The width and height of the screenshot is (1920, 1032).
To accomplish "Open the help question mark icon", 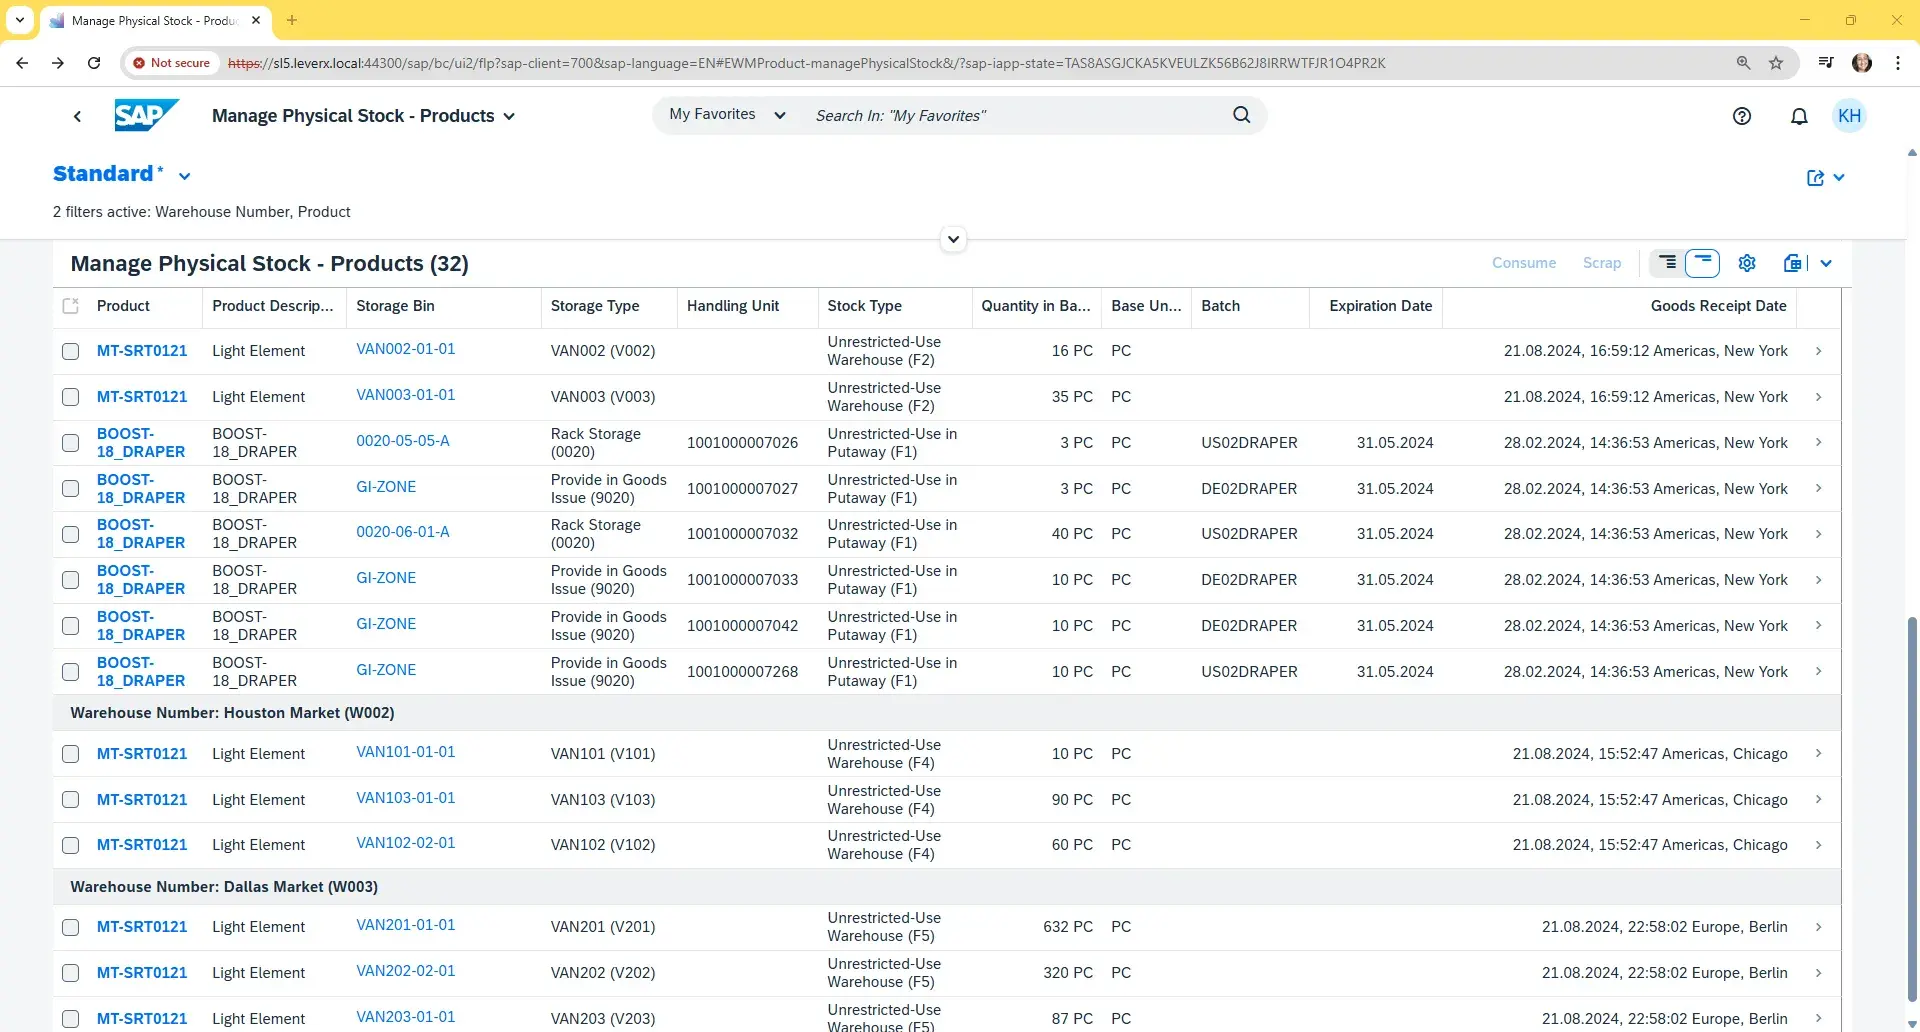I will point(1742,116).
